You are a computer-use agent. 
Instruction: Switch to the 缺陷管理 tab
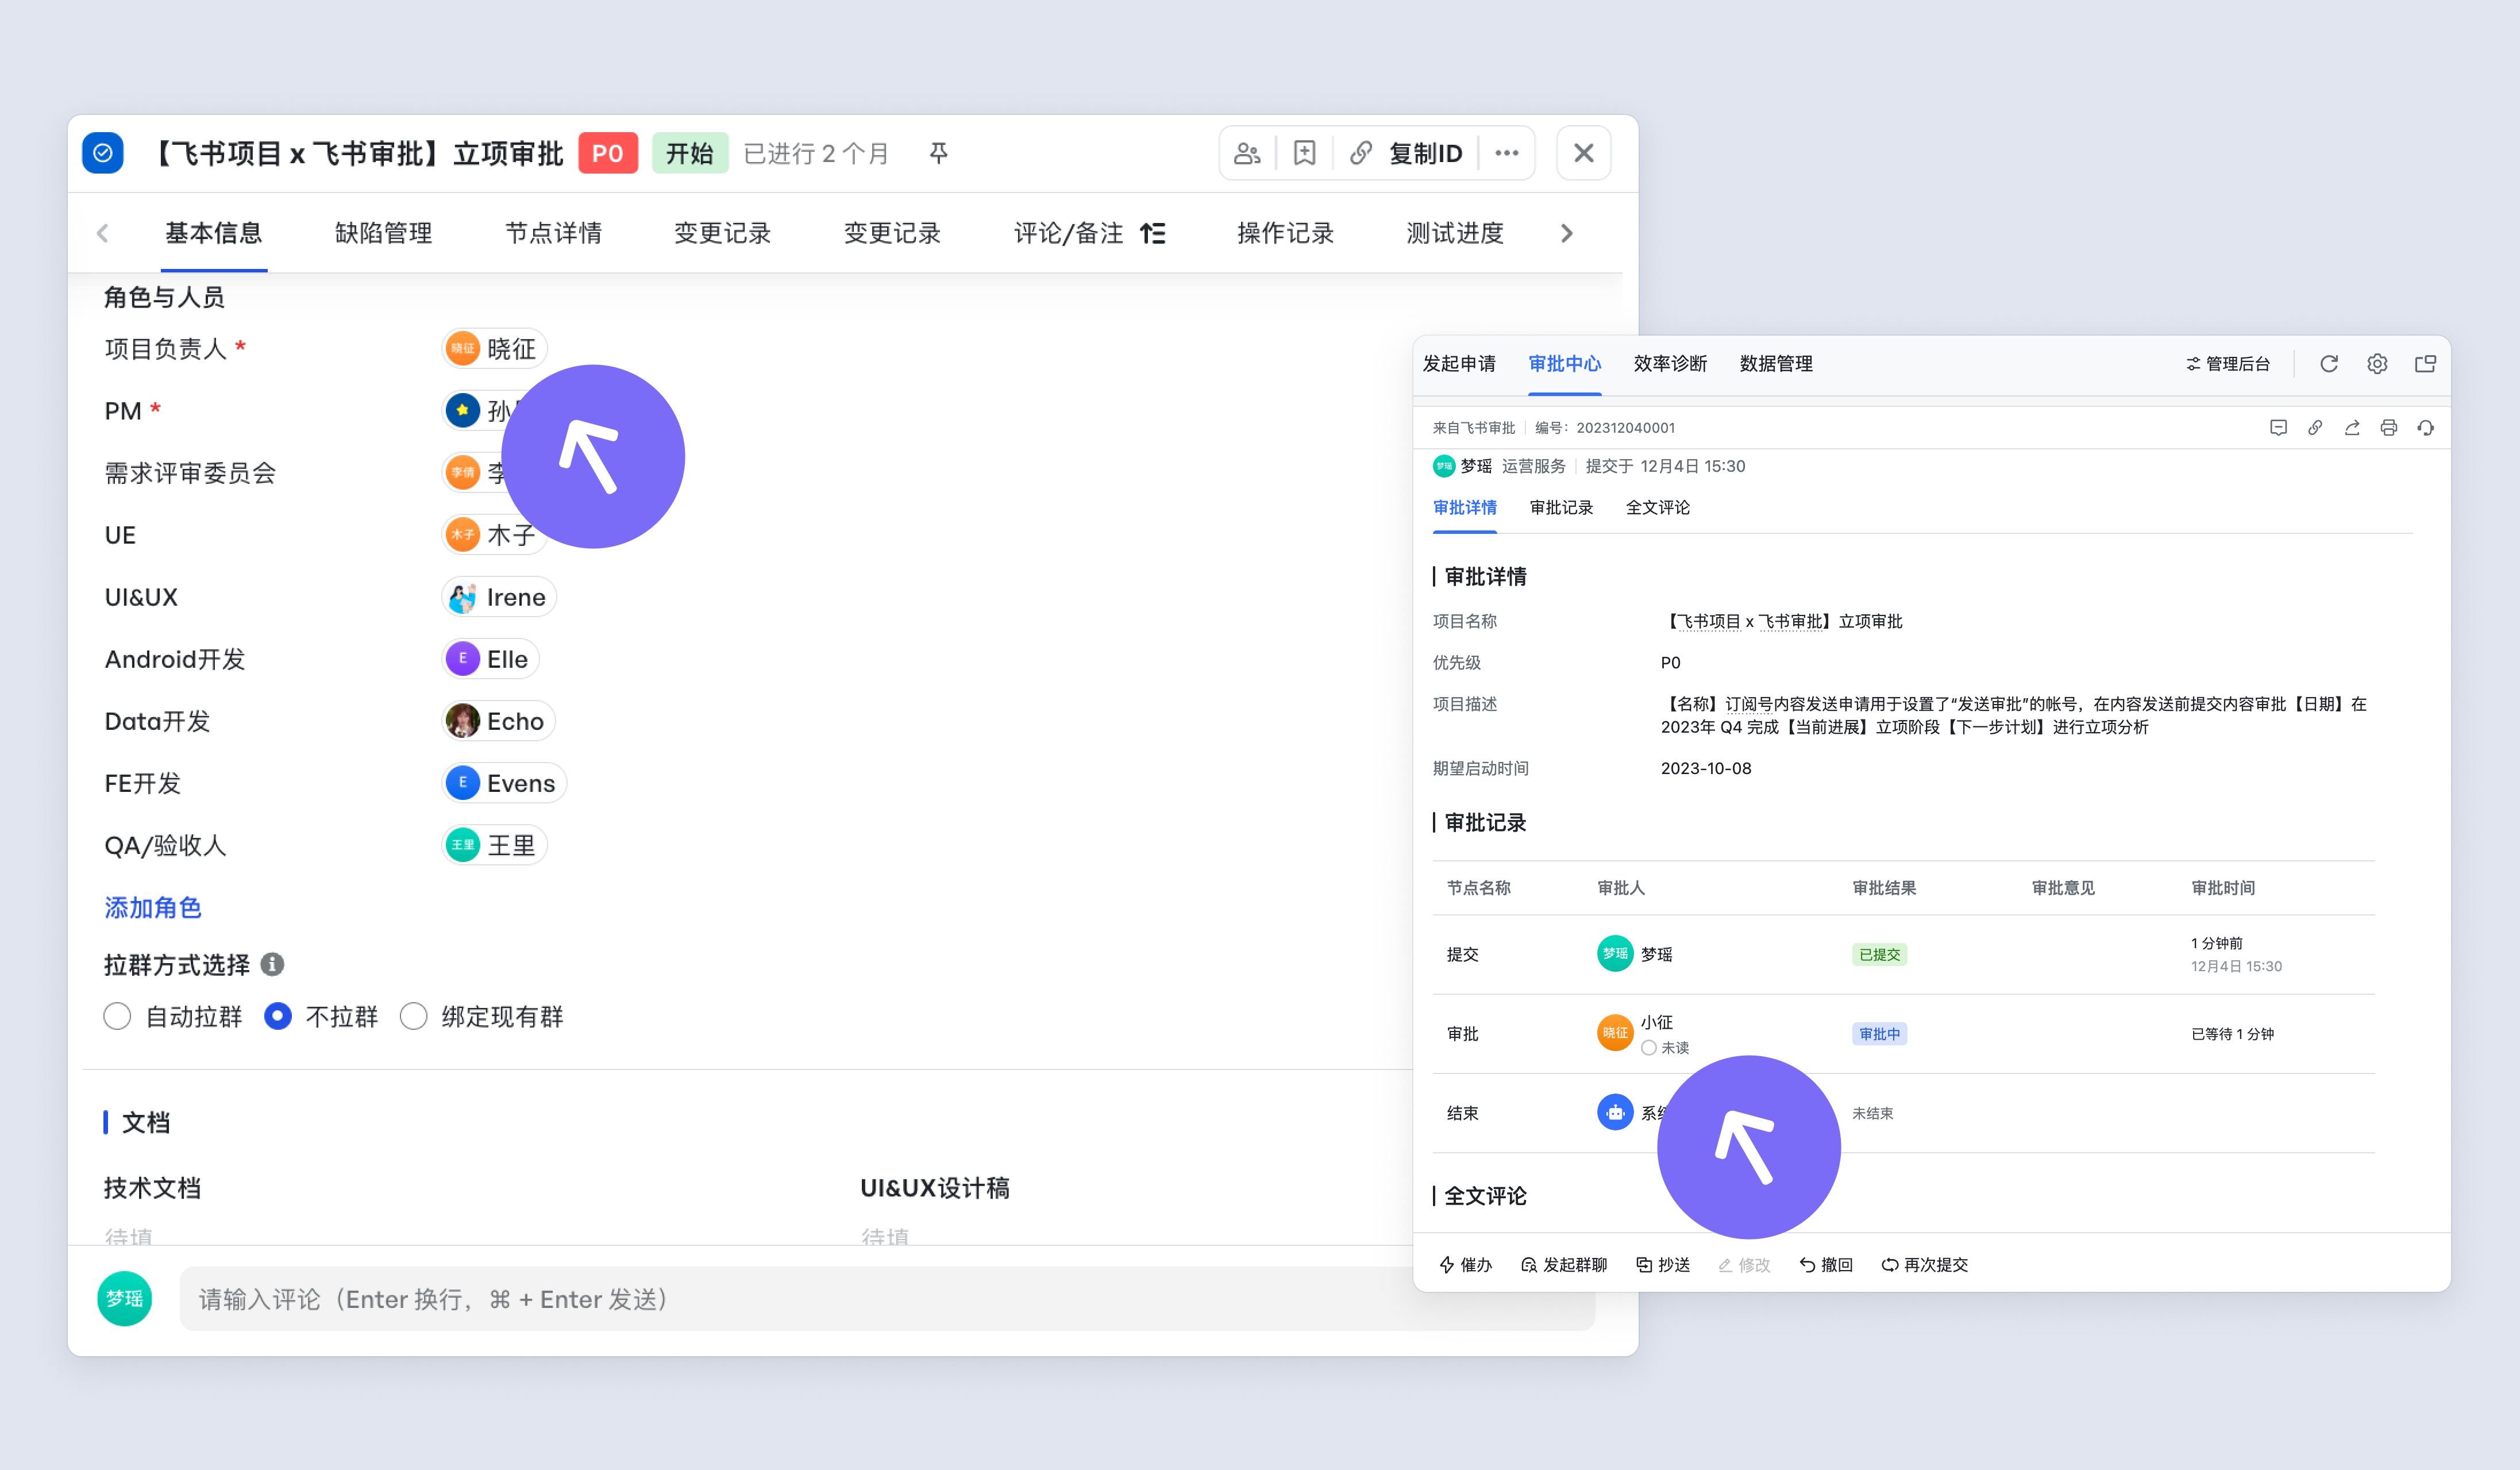383,233
